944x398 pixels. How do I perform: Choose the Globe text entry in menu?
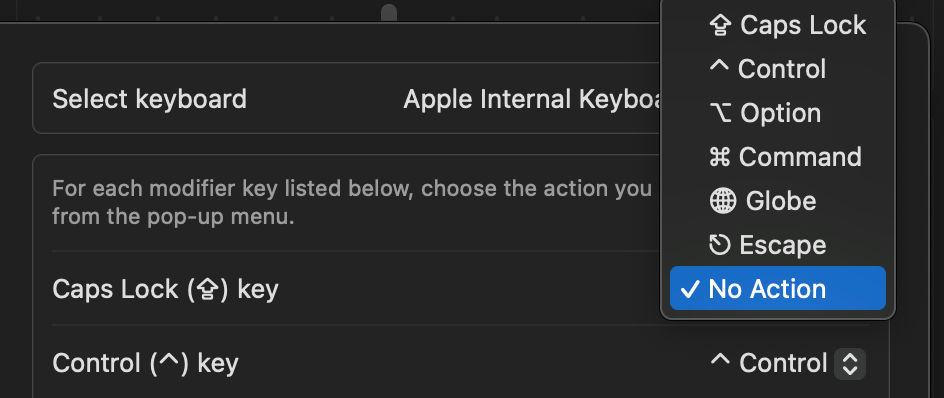[x=781, y=201]
